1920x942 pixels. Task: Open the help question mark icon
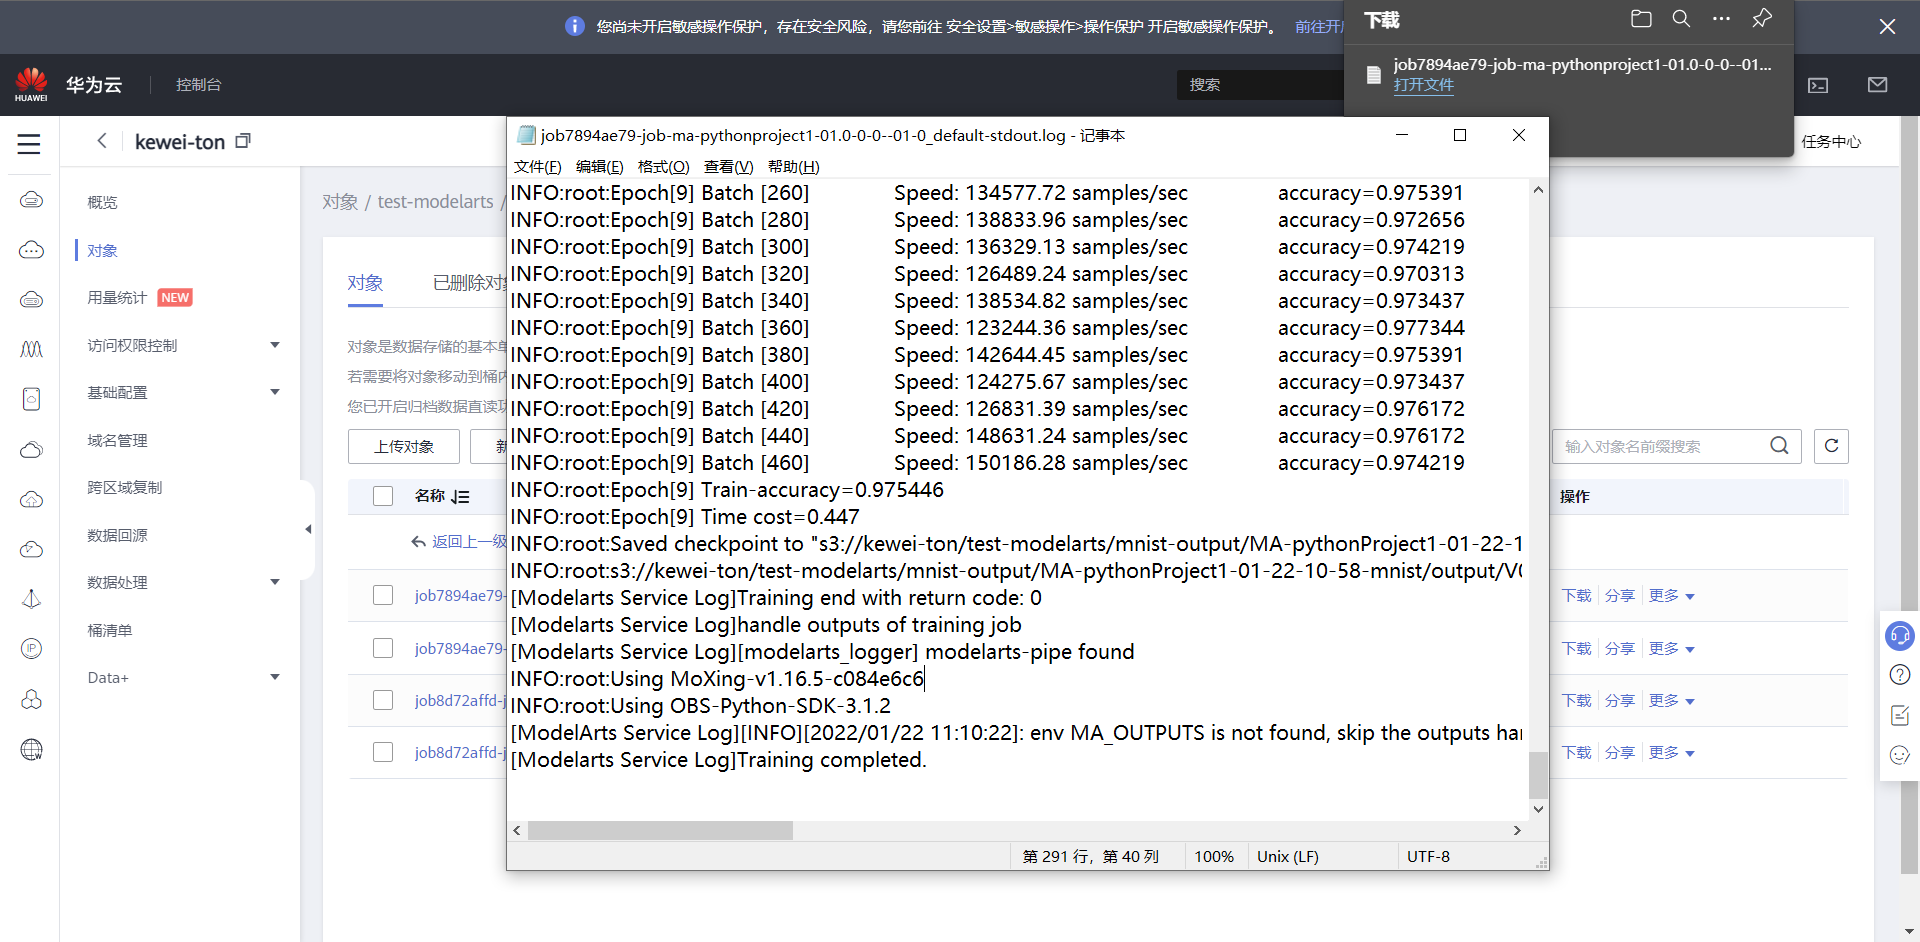pos(1900,675)
